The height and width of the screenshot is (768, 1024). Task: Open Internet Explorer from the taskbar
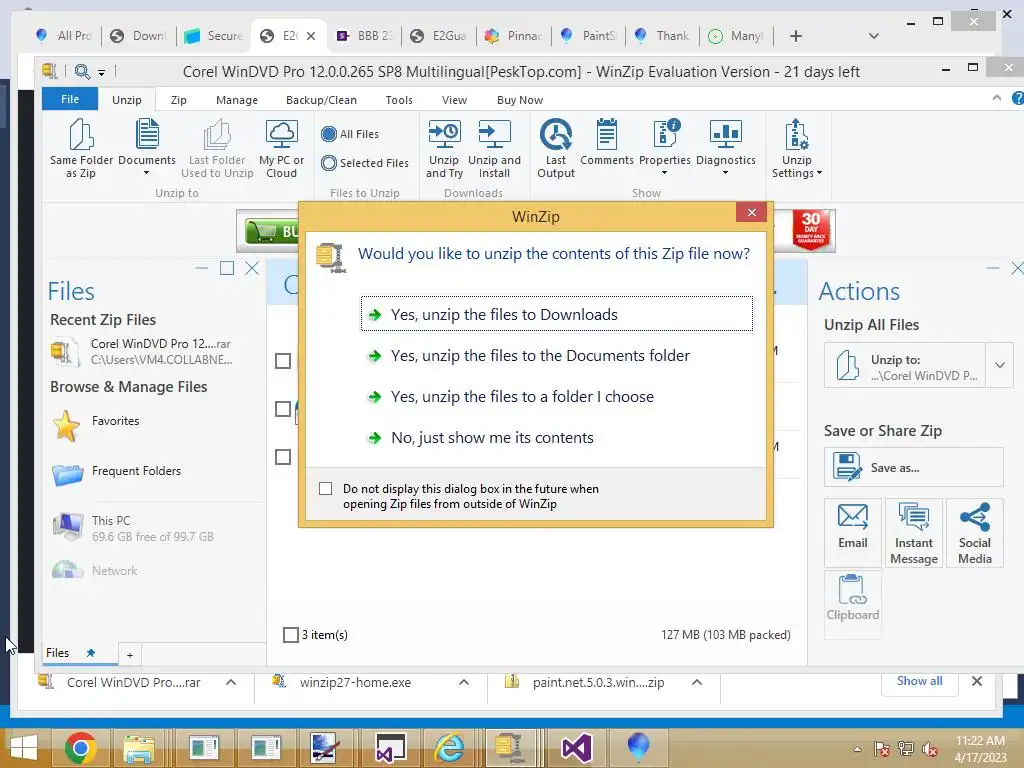pyautogui.click(x=449, y=748)
